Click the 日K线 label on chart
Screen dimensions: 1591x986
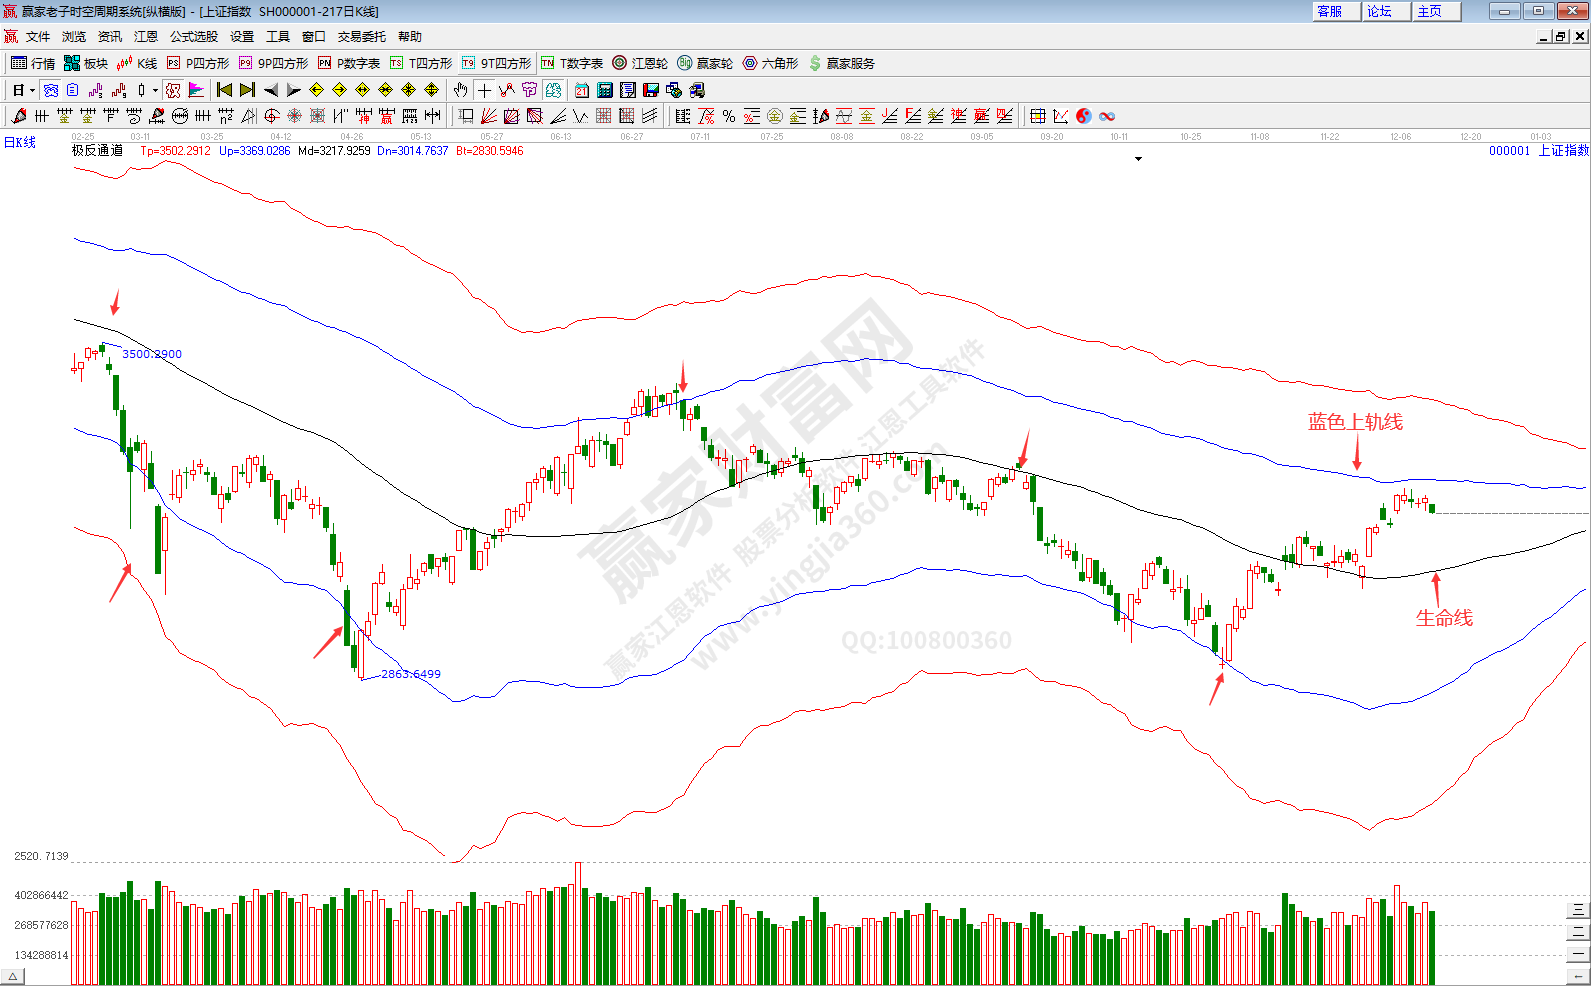point(20,143)
